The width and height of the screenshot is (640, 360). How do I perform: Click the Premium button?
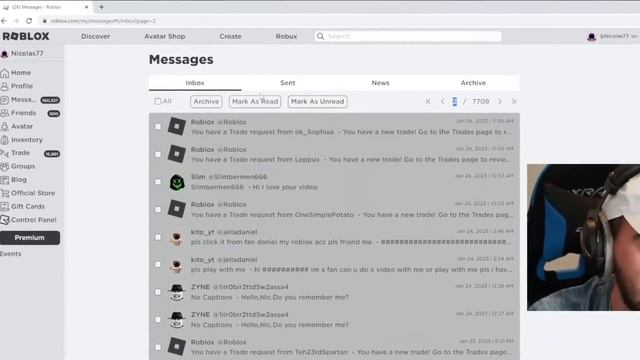pyautogui.click(x=30, y=238)
